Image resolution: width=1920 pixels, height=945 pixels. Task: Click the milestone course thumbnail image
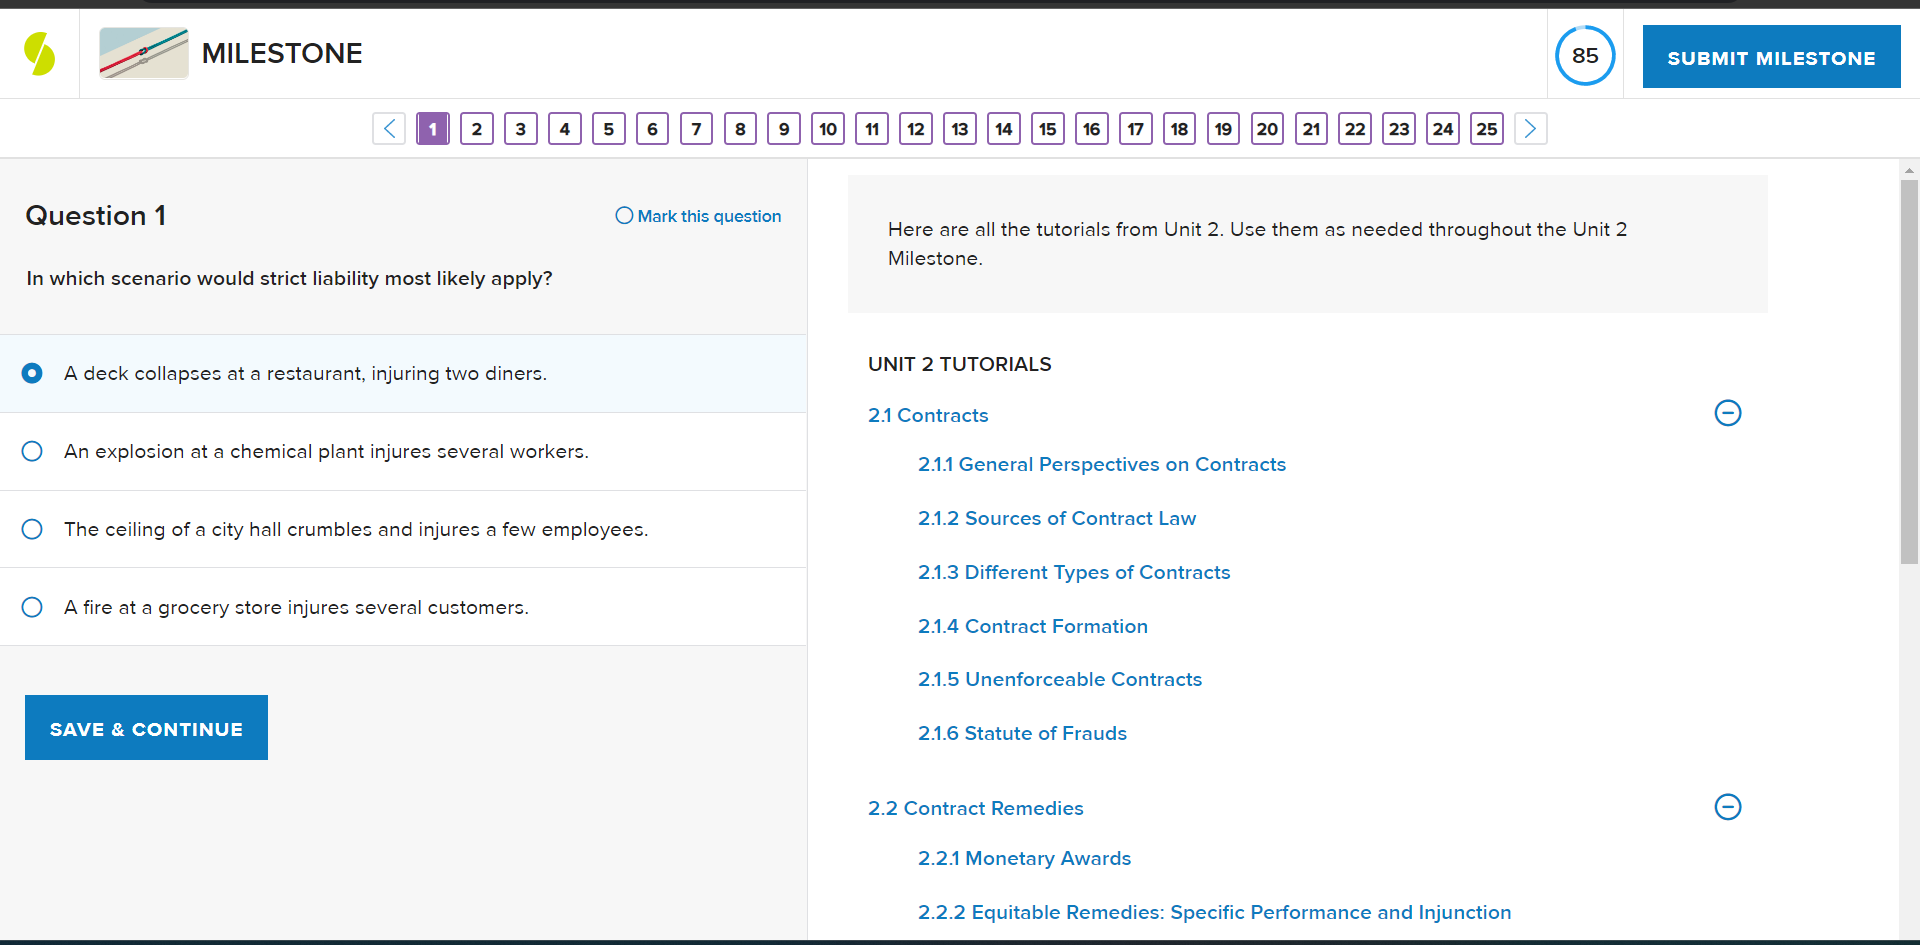[144, 53]
